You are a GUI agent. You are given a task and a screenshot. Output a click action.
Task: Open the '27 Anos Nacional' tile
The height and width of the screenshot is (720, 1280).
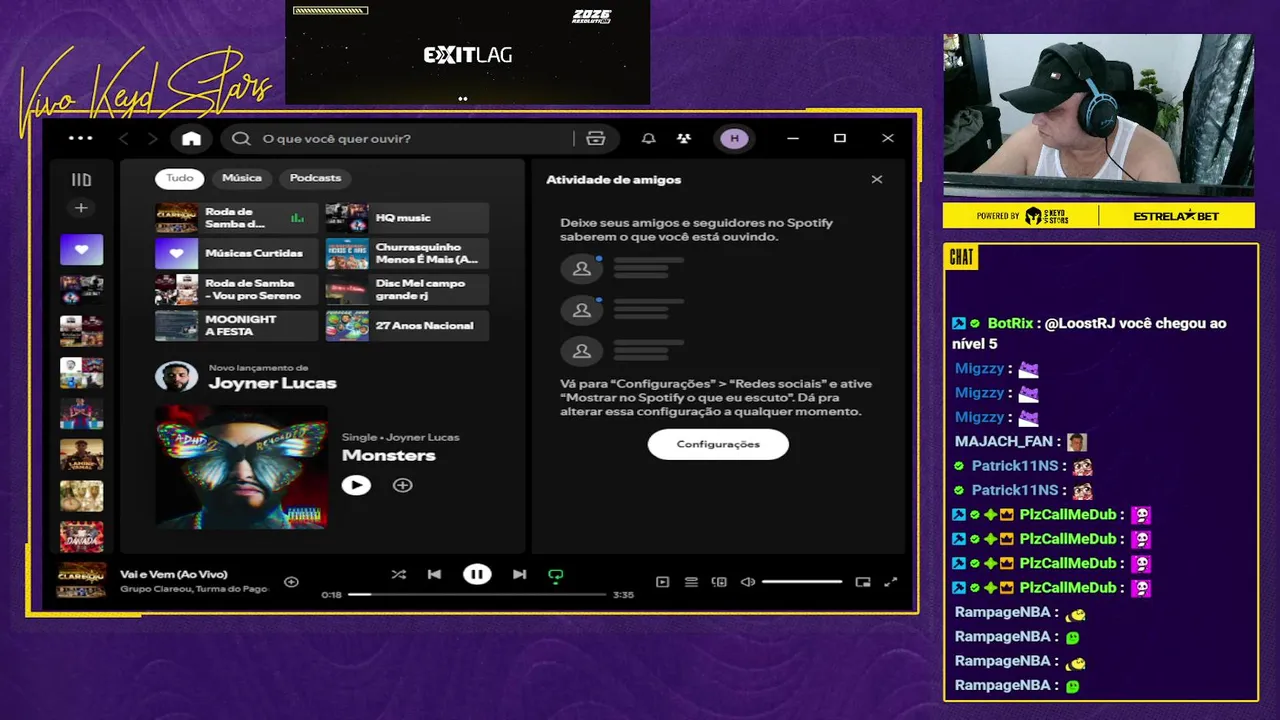(x=407, y=326)
